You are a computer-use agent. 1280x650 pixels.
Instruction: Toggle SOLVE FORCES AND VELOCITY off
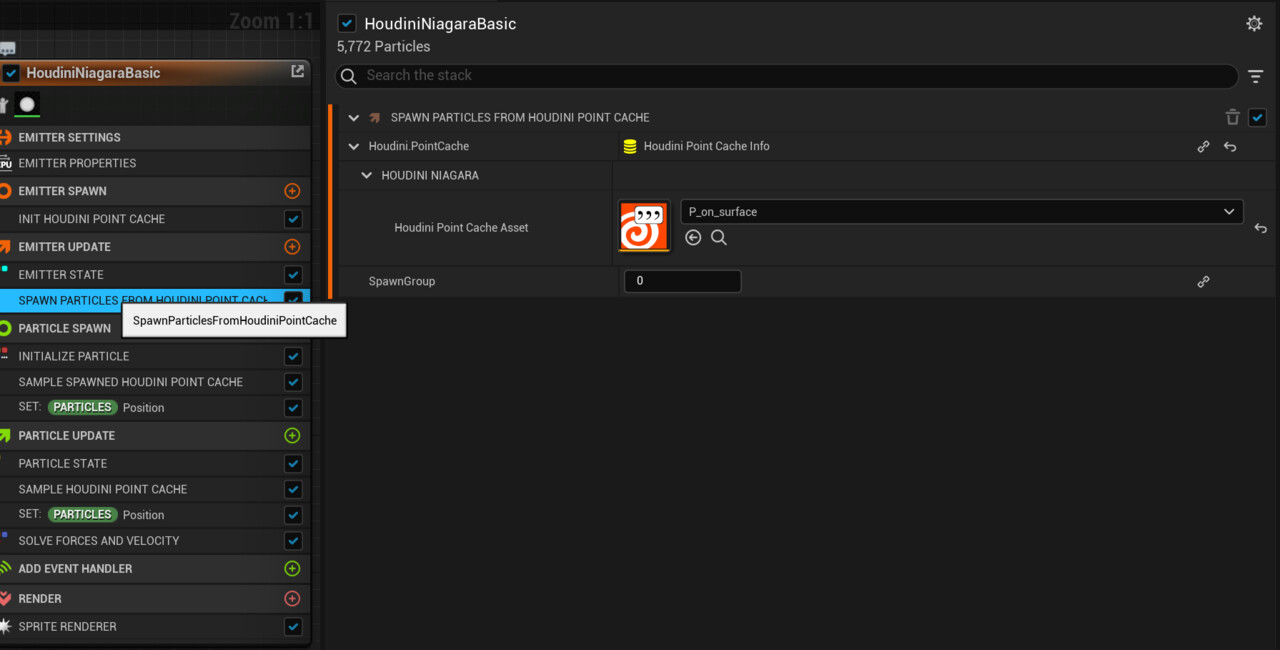pyautogui.click(x=293, y=540)
